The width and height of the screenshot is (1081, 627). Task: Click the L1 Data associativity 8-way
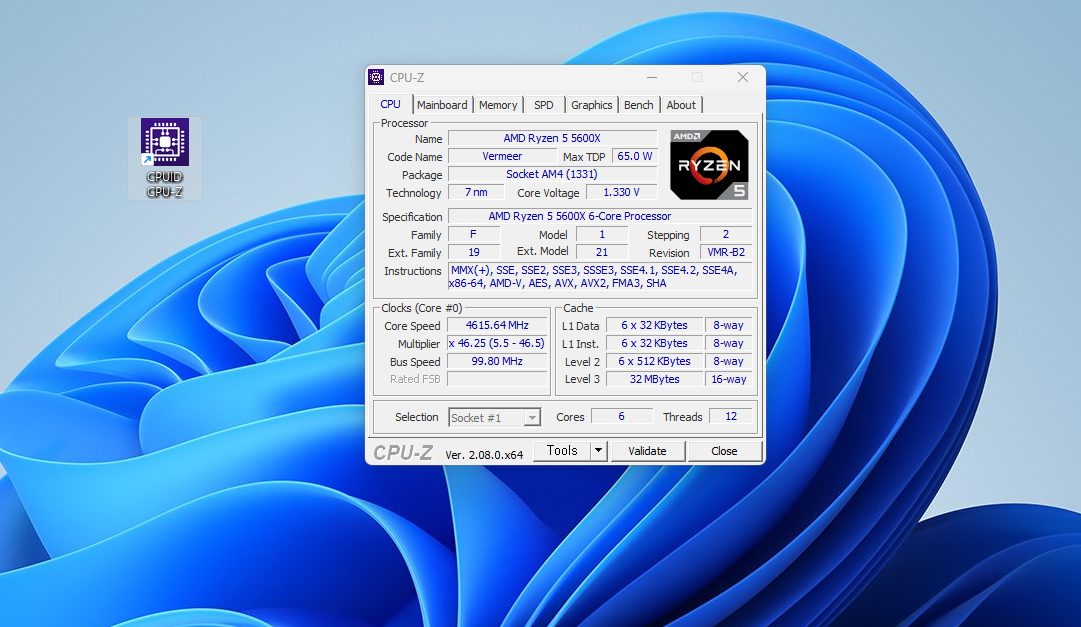pyautogui.click(x=729, y=326)
